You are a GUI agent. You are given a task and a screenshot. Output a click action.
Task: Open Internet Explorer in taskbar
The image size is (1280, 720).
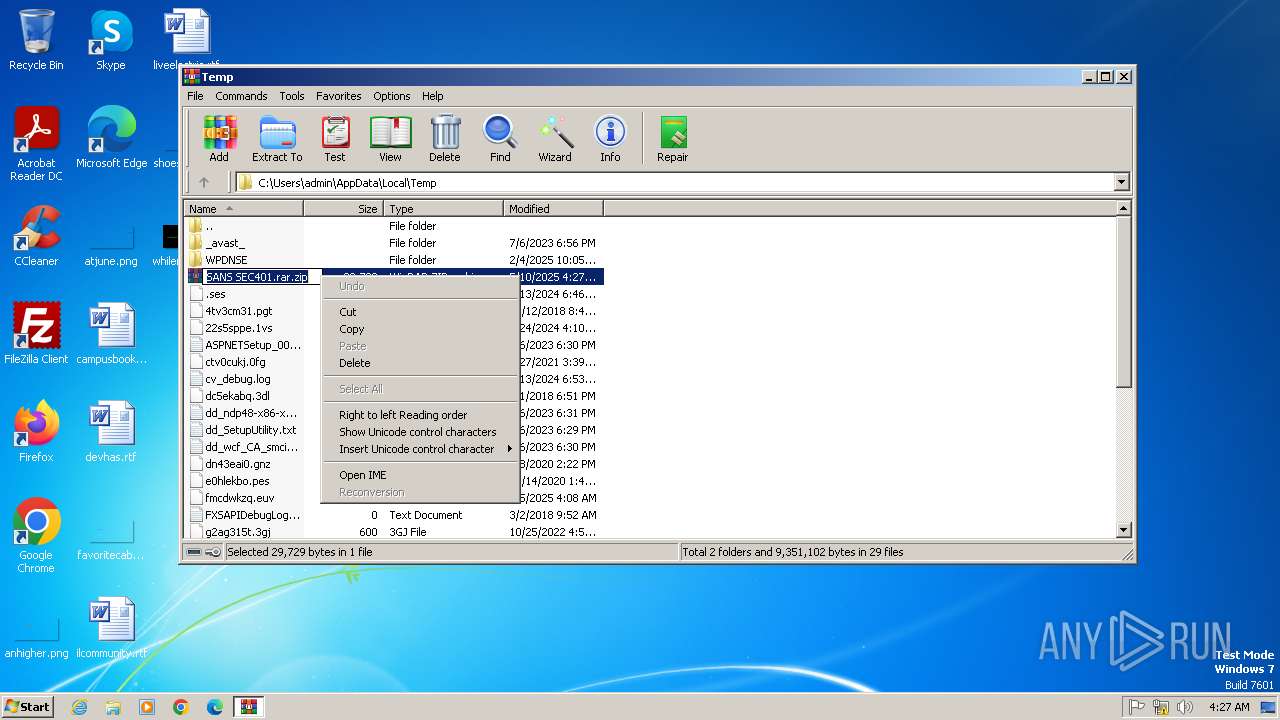(x=79, y=707)
